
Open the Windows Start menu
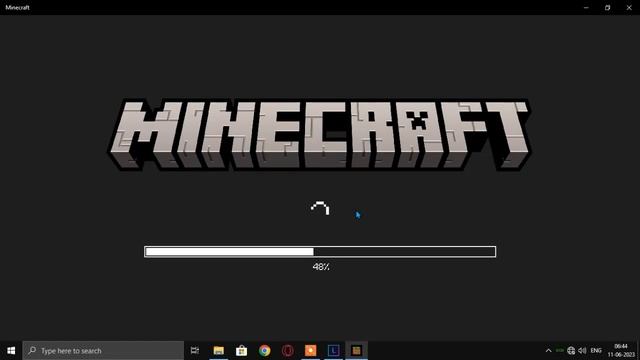tap(11, 351)
